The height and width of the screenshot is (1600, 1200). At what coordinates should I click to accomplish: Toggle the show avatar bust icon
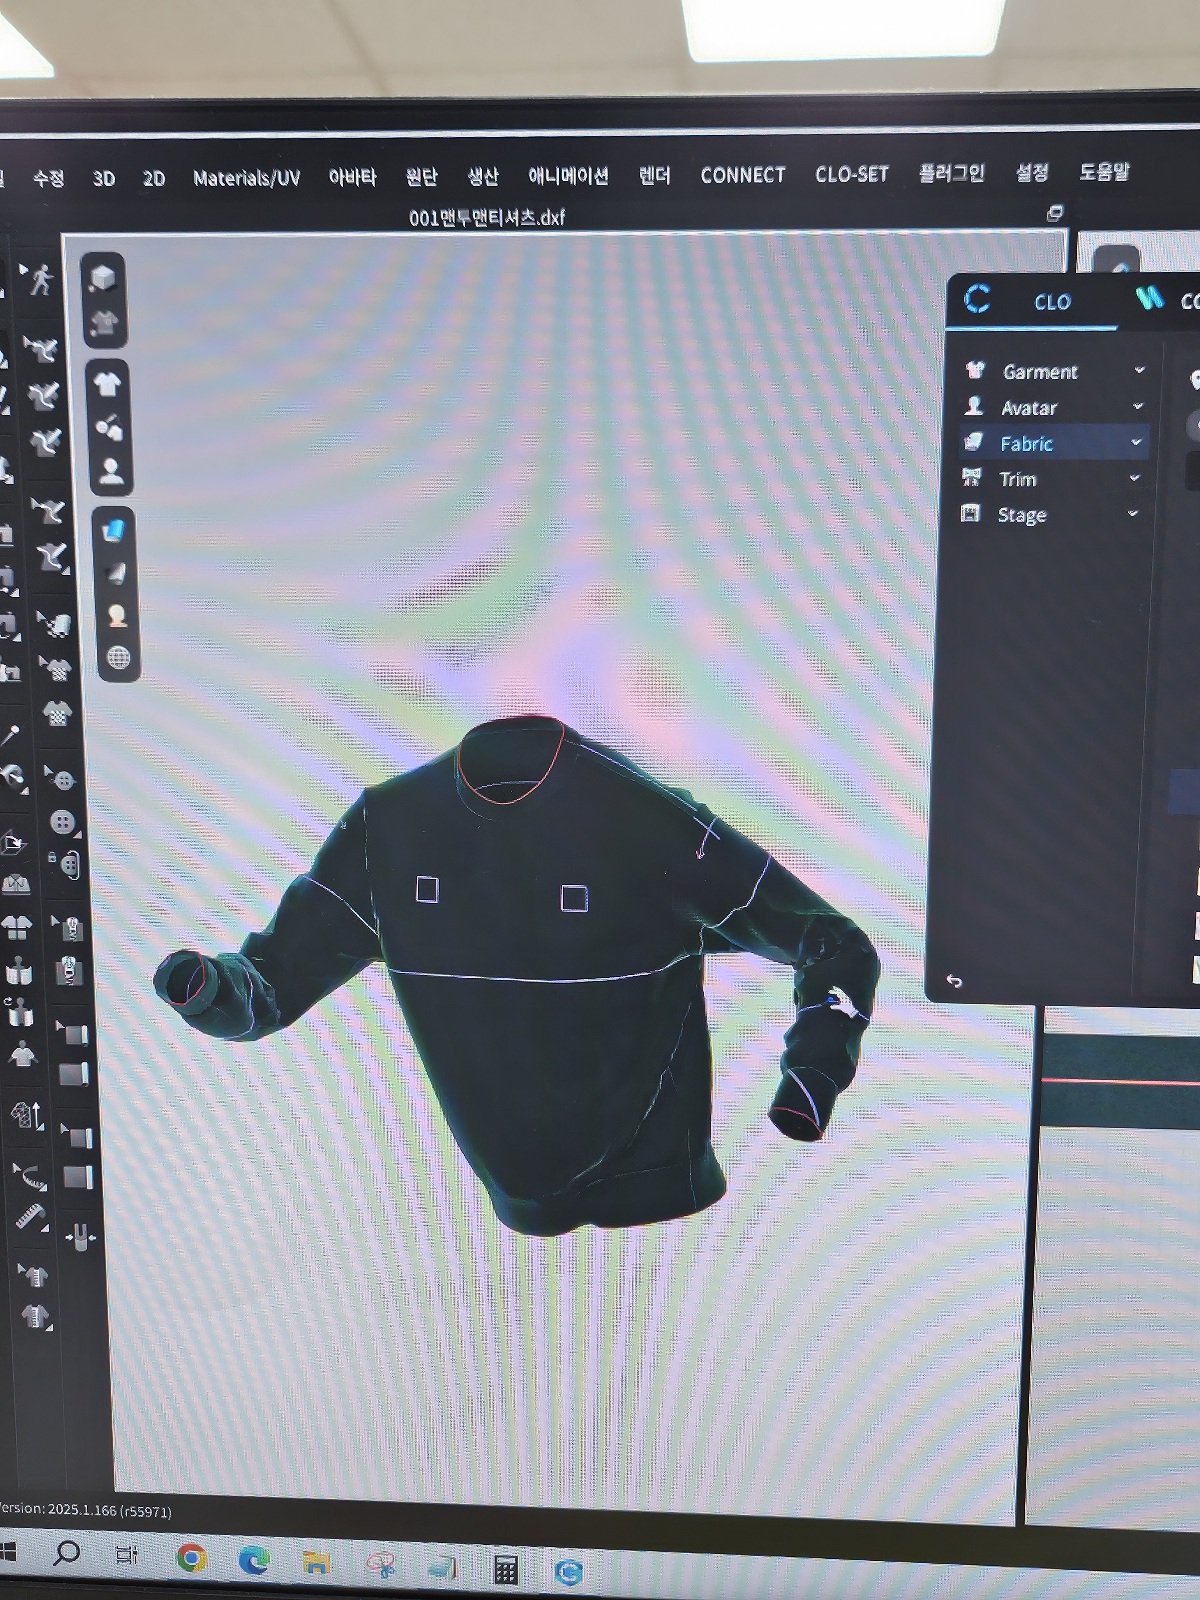pos(111,471)
